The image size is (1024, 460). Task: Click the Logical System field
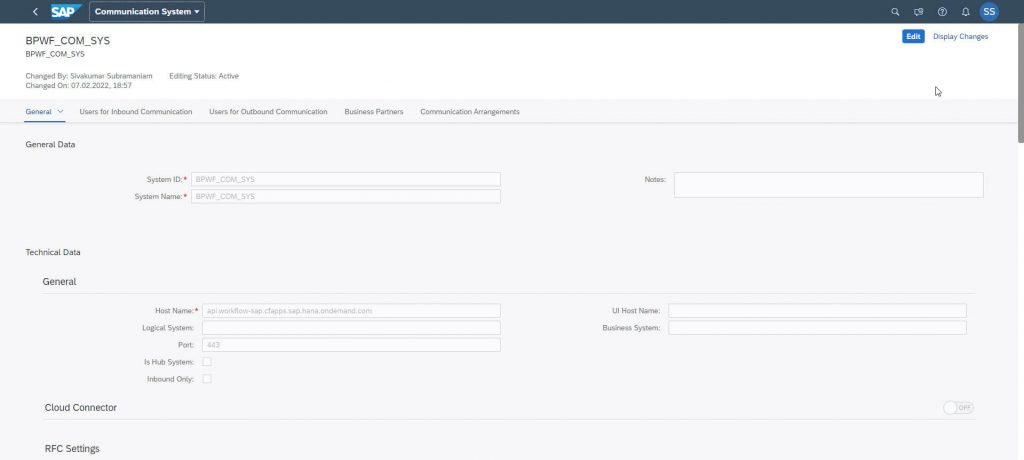[351, 327]
